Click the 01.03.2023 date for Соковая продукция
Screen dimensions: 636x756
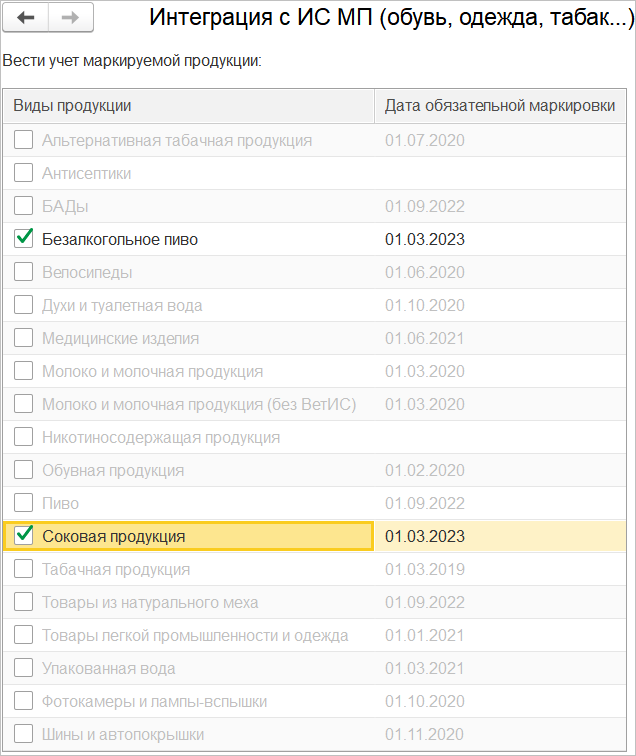[x=425, y=536]
